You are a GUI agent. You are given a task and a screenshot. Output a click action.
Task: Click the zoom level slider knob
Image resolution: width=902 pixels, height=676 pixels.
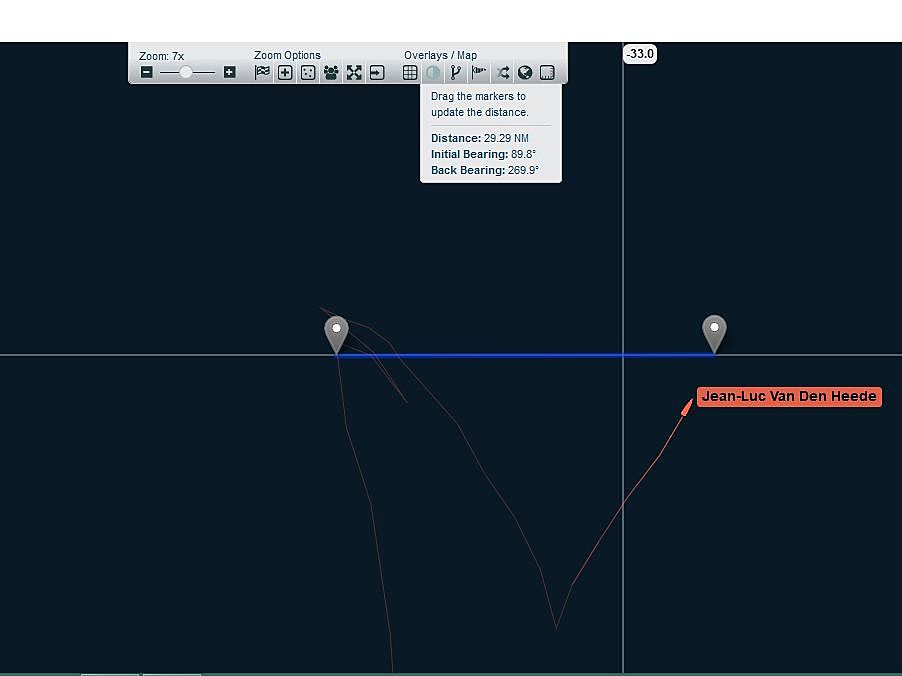(185, 72)
